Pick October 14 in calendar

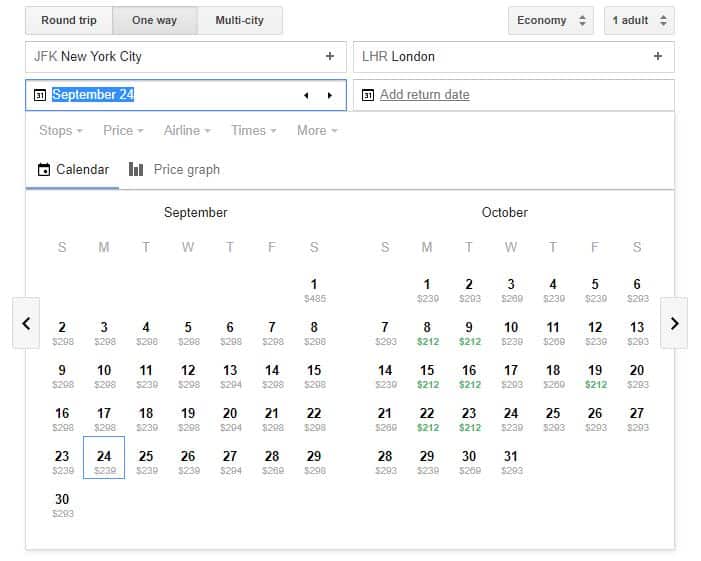(385, 376)
